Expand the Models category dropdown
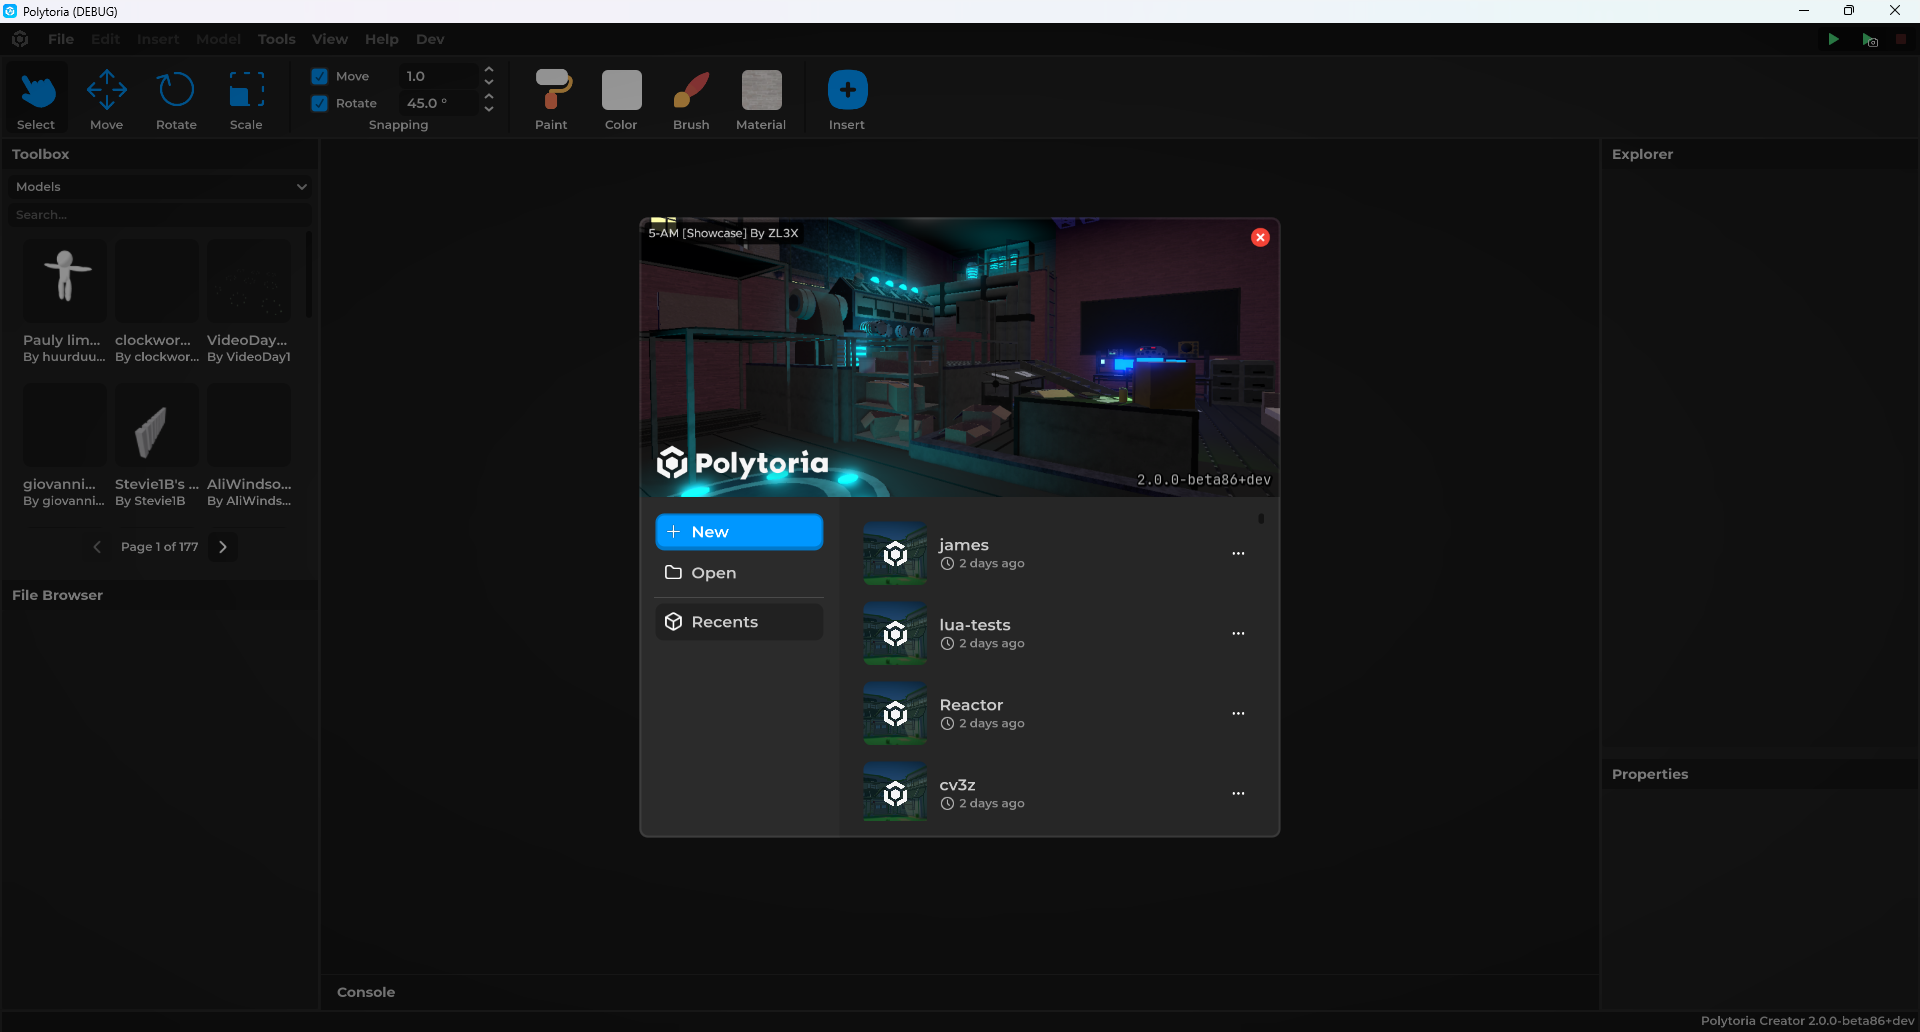1920x1032 pixels. [x=160, y=187]
